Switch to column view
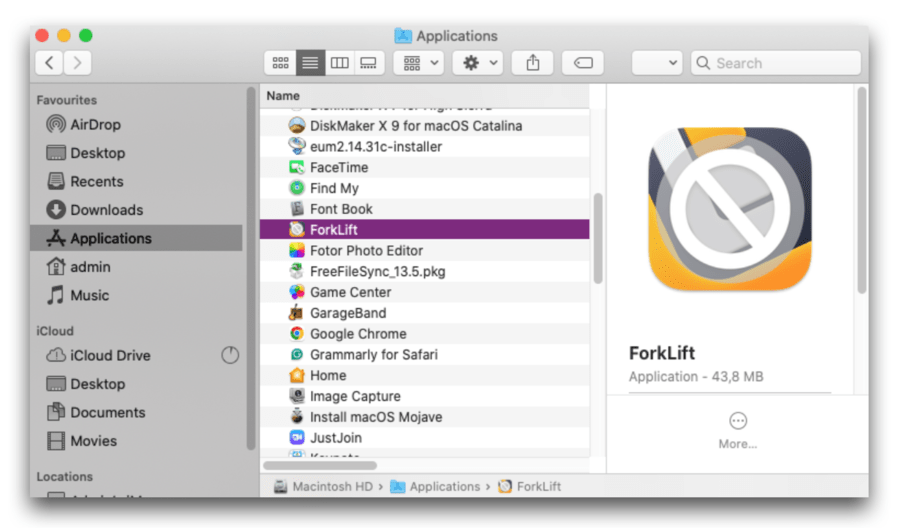The width and height of the screenshot is (900, 528). [339, 63]
